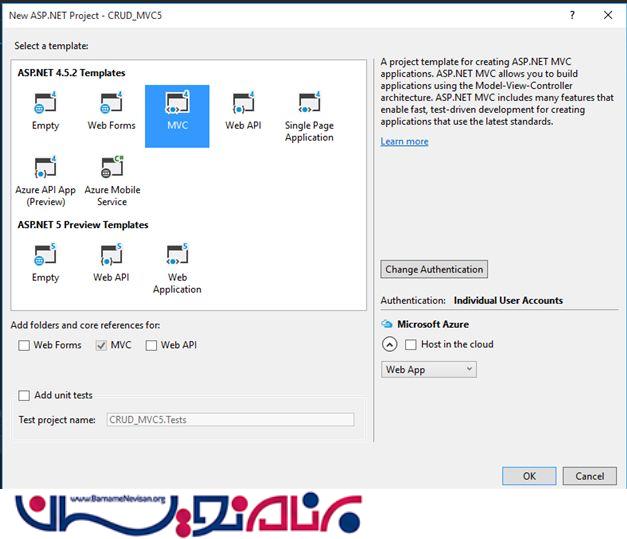This screenshot has width=627, height=539.
Task: Click the Individual User Accounts text
Action: point(508,300)
